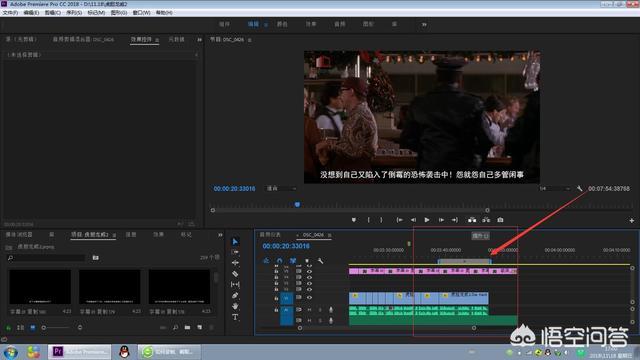Toggle lock on V1 track
The height and width of the screenshot is (360, 640).
pyautogui.click(x=276, y=298)
